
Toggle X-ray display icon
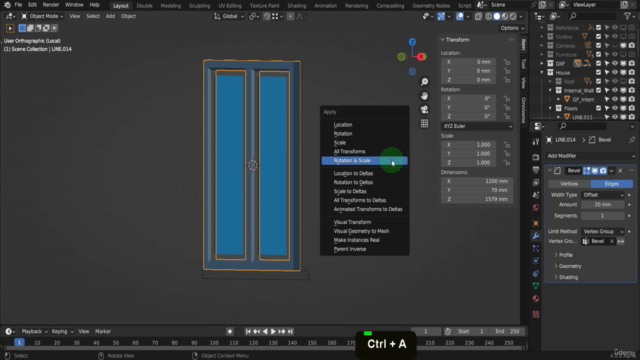point(478,16)
